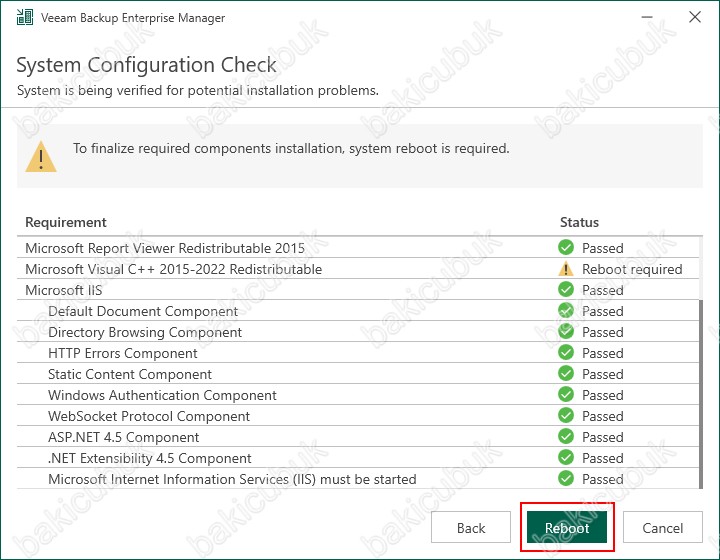720x560 pixels.
Task: Click Passed status for ASP.NET 4.5 Component
Action: 602,437
